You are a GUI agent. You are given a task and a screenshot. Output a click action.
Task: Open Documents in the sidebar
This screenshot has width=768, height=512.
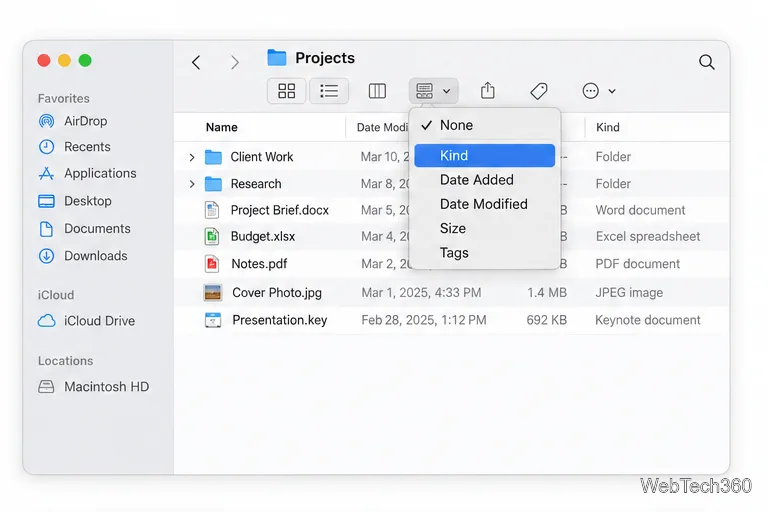tap(85, 229)
